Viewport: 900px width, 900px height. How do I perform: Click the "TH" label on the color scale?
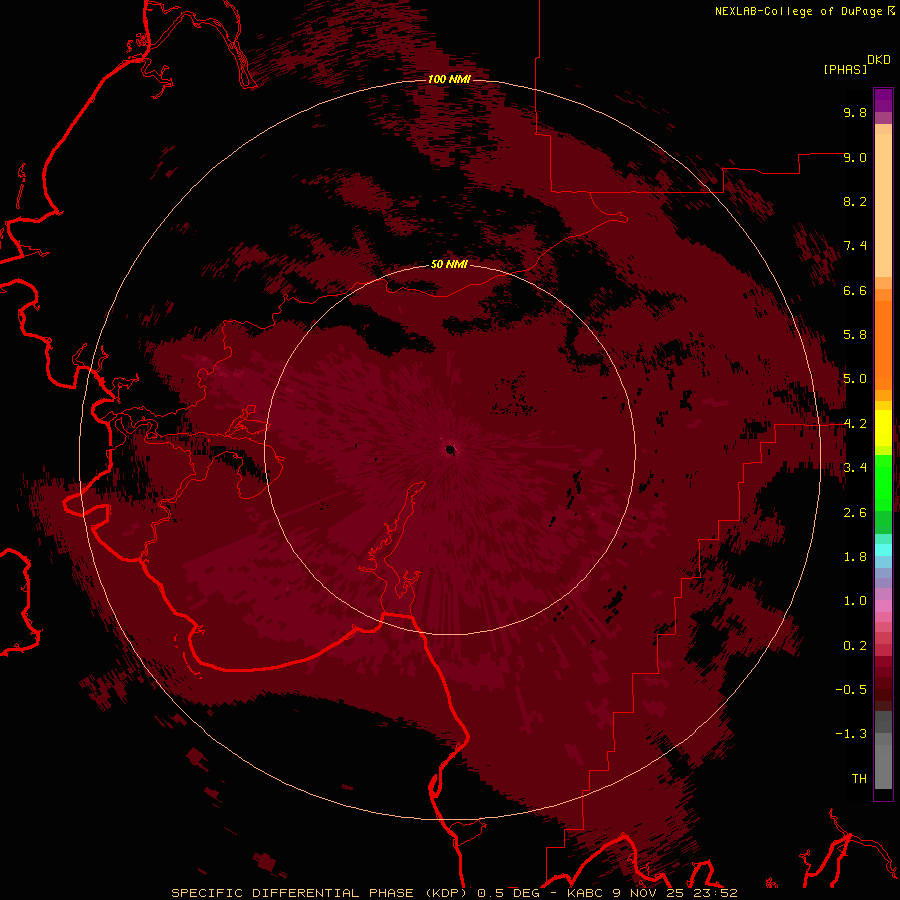click(859, 779)
